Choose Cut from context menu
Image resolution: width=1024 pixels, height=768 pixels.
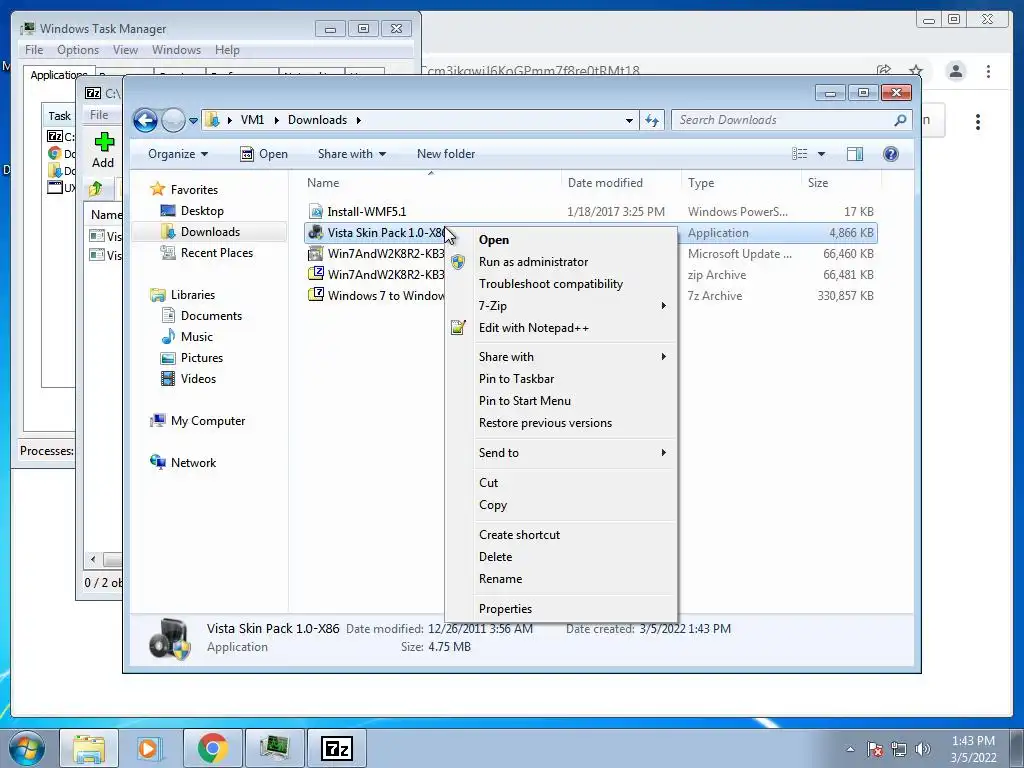coord(560,483)
